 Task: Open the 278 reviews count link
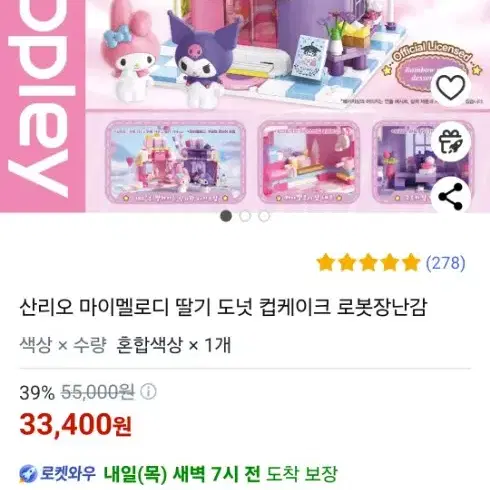coord(446,263)
